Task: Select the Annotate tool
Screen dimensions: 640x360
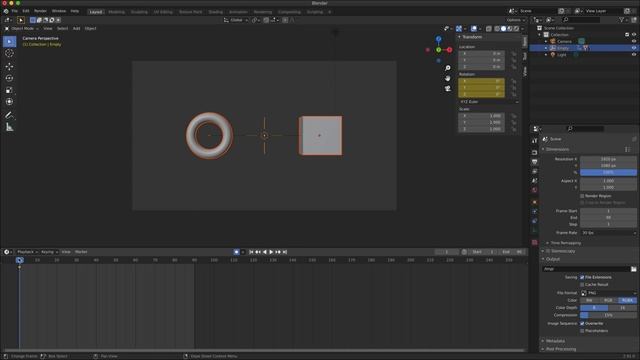Action: click(9, 115)
